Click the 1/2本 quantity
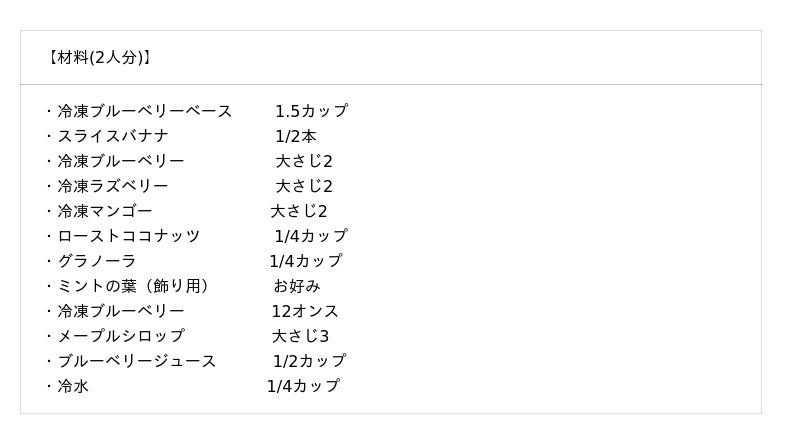Image resolution: width=800 pixels, height=444 pixels. [296, 136]
